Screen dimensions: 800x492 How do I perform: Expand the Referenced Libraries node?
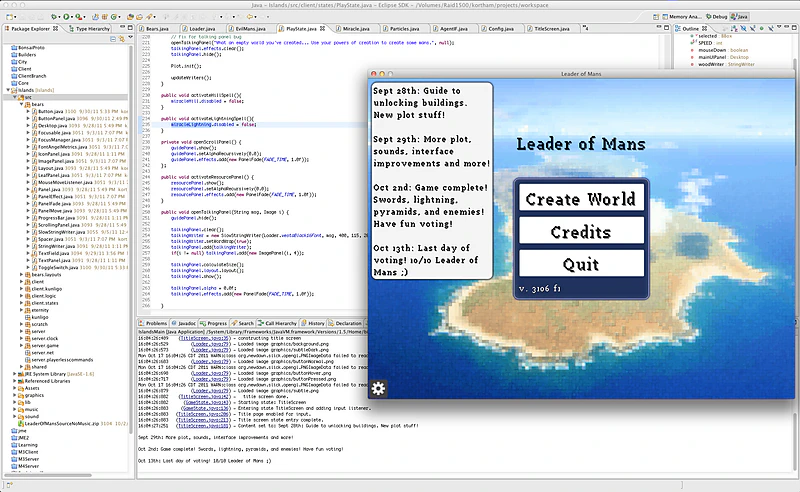[14, 381]
